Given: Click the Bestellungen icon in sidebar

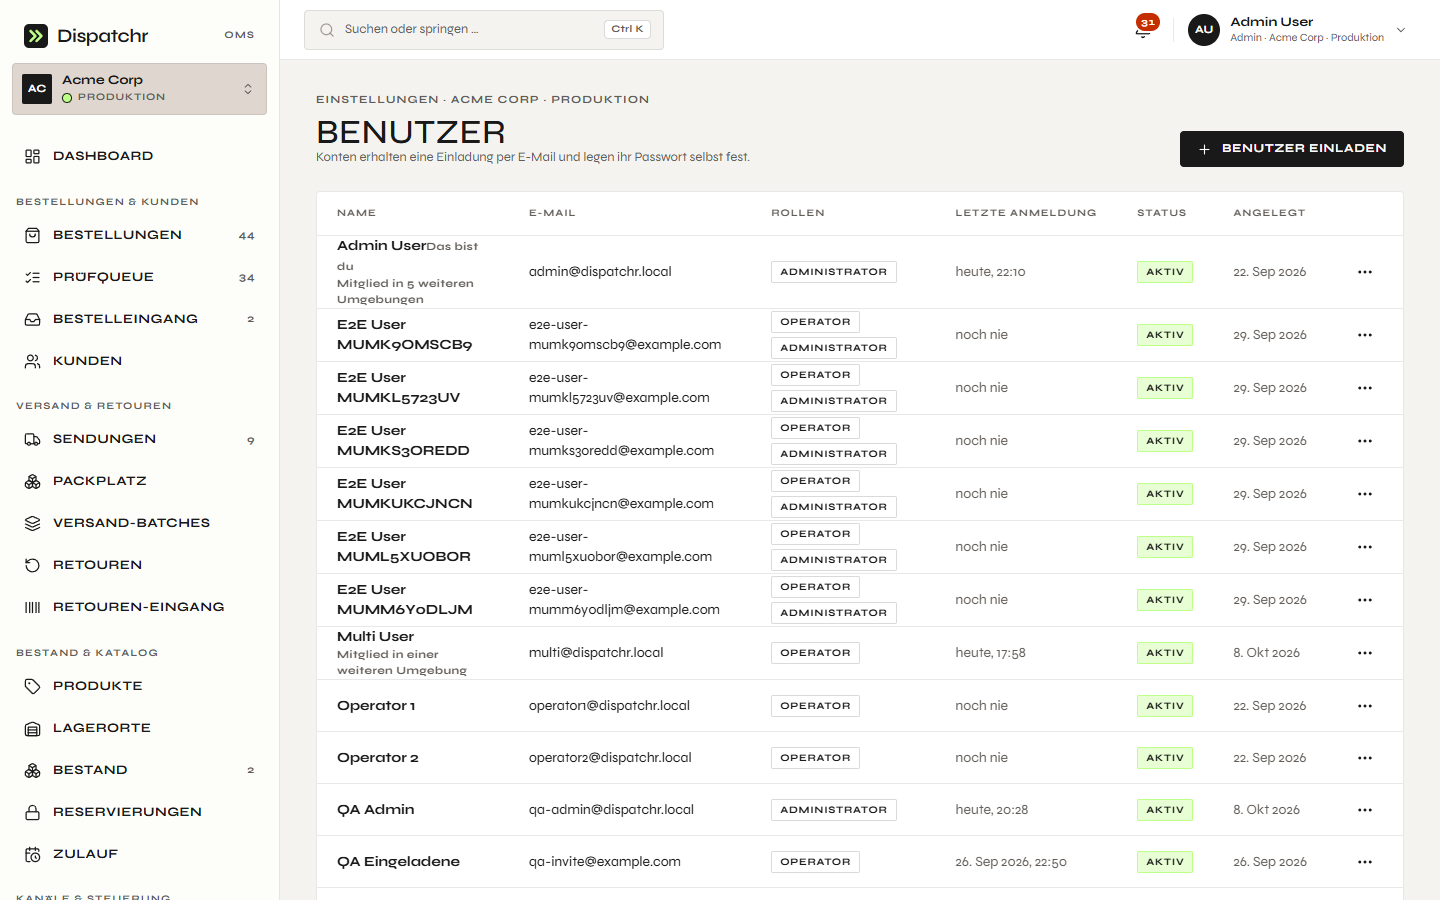Looking at the screenshot, I should coord(33,235).
